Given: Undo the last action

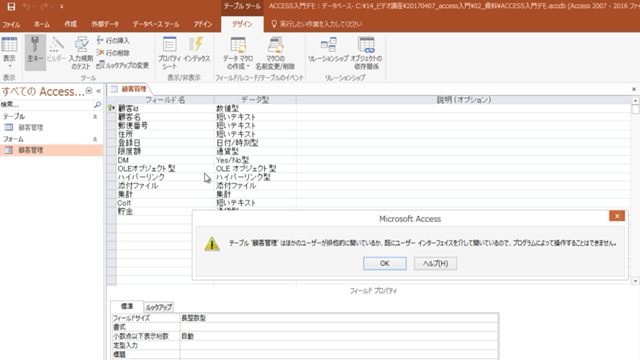Looking at the screenshot, I should click(27, 7).
